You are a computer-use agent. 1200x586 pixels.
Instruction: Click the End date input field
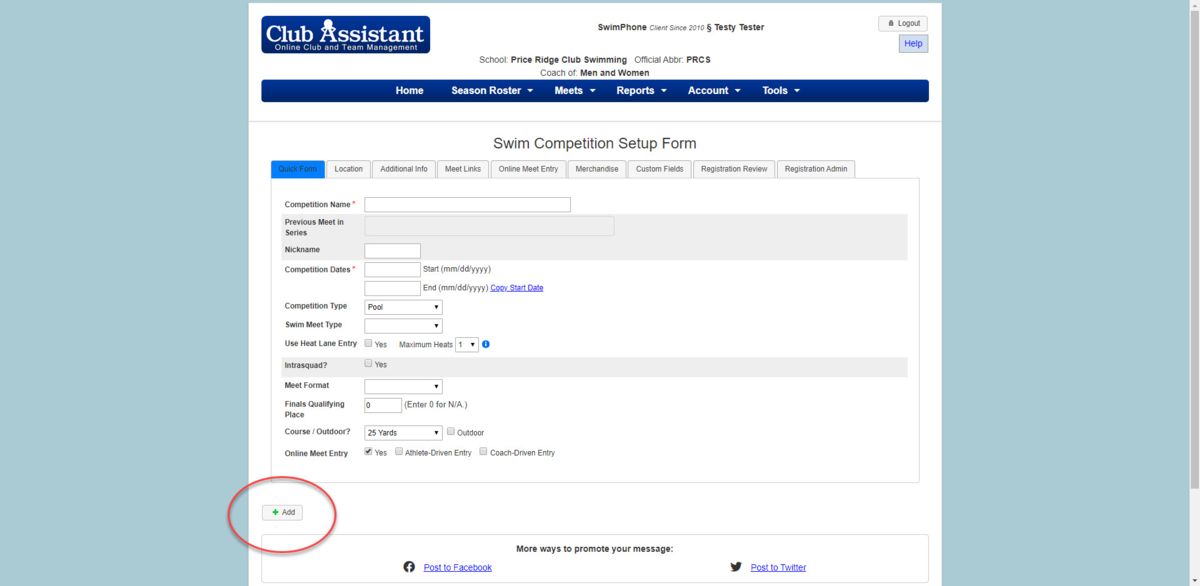point(392,288)
